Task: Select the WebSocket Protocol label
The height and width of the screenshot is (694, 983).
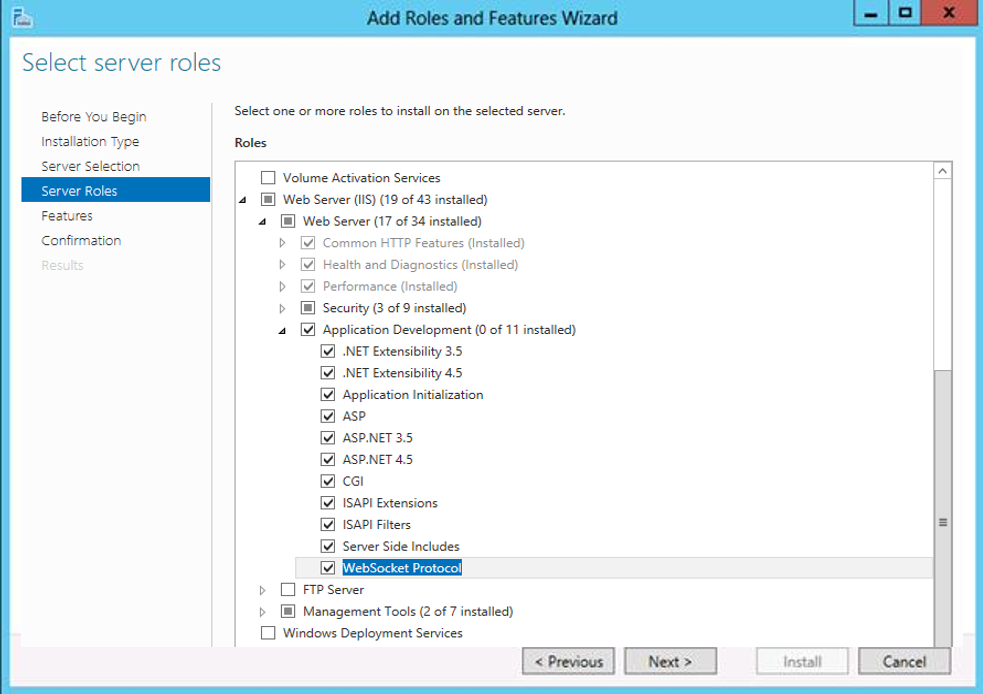Action: (x=402, y=568)
